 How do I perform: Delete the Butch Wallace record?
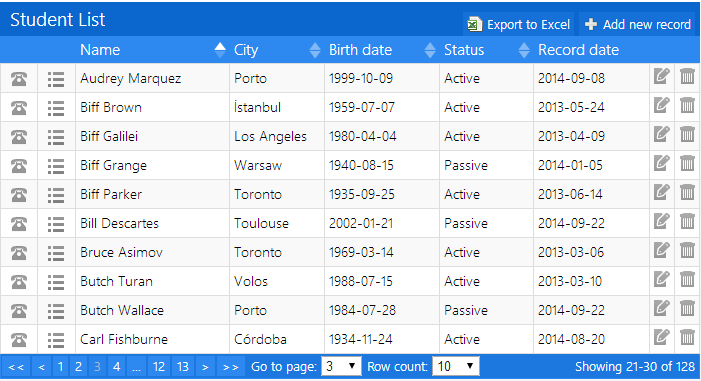687,308
